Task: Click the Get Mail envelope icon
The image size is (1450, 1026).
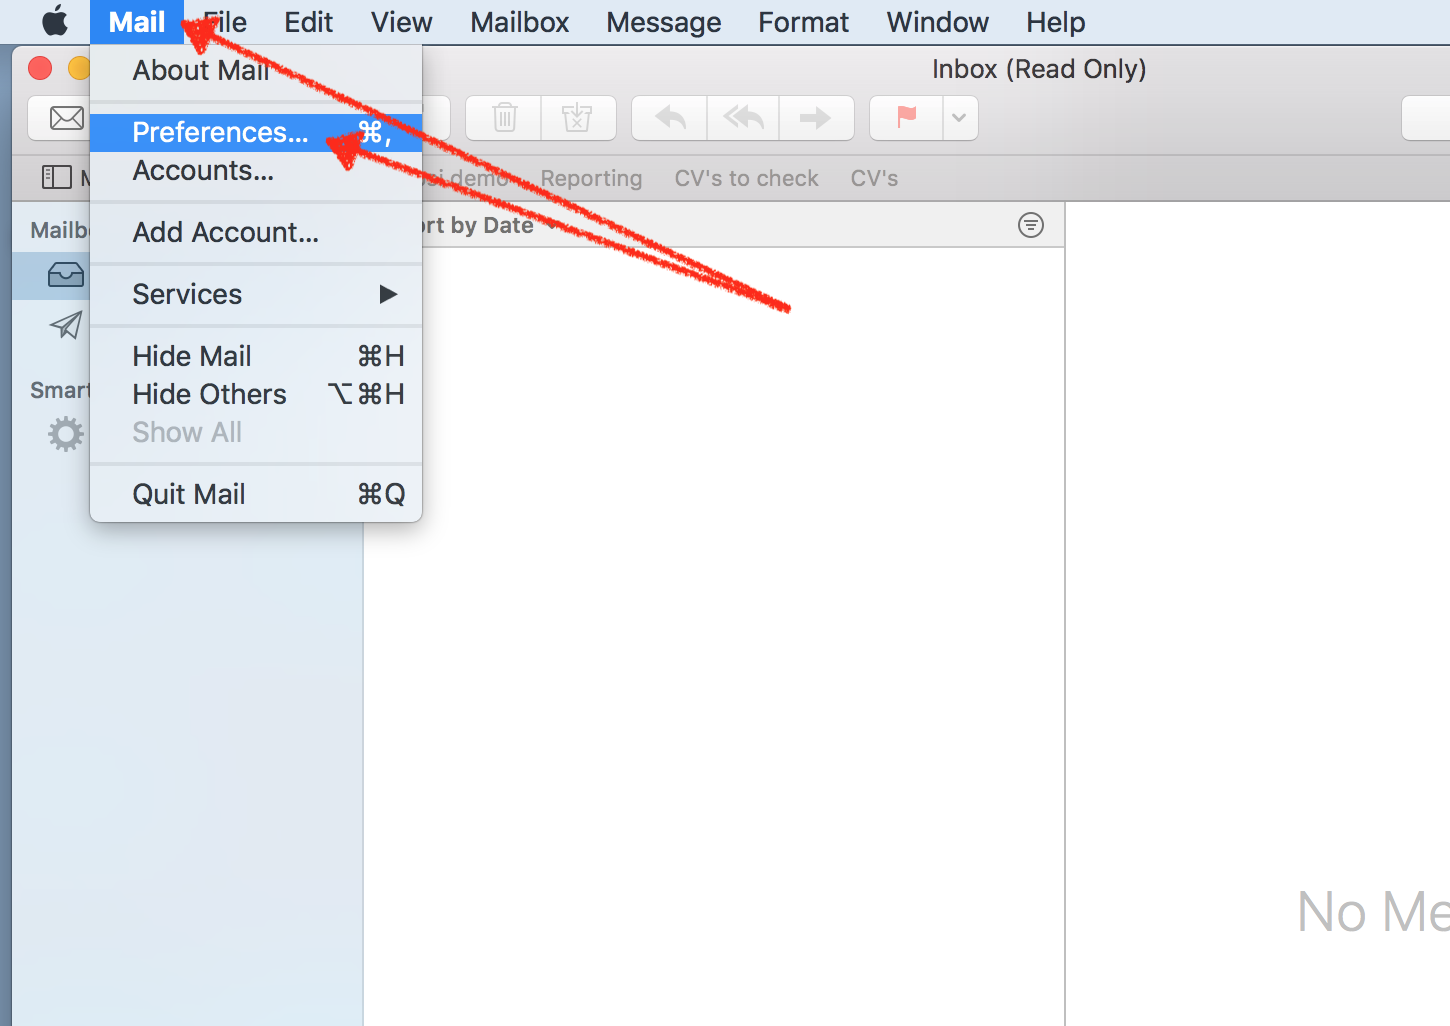Action: (66, 118)
